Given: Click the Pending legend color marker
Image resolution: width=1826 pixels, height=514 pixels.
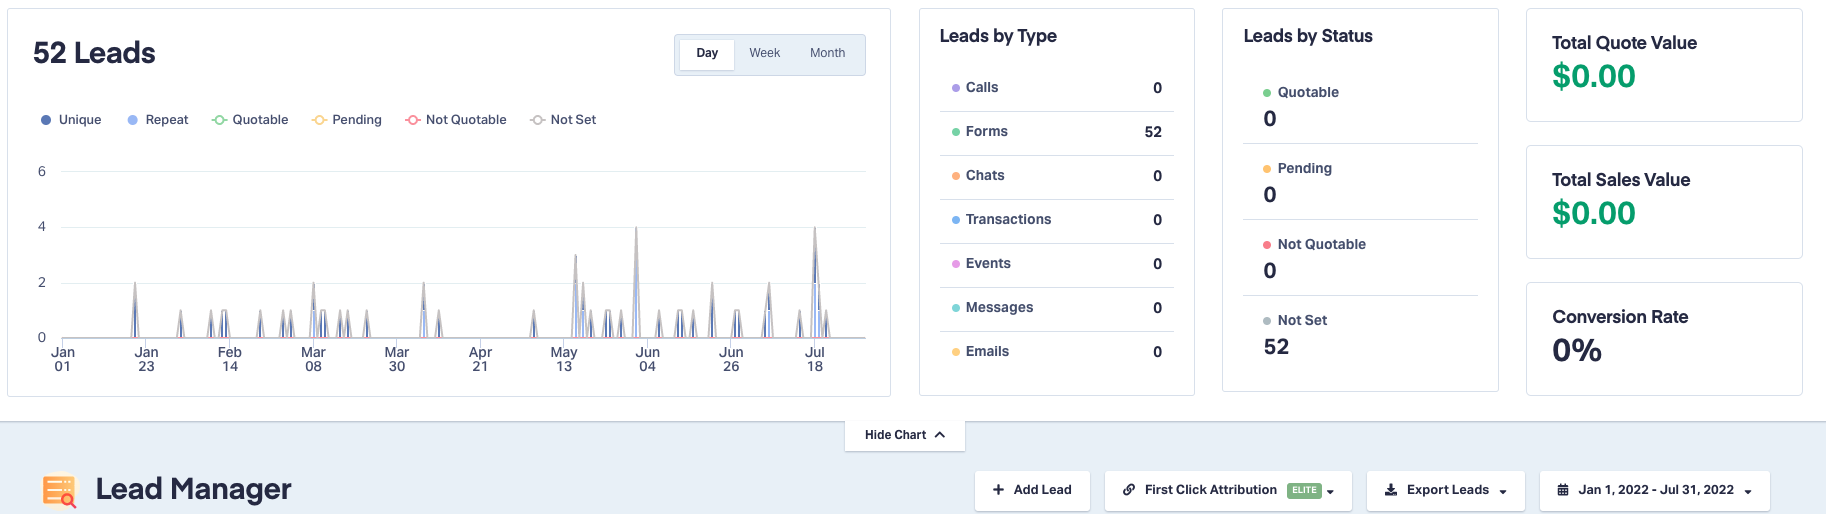Looking at the screenshot, I should [319, 120].
